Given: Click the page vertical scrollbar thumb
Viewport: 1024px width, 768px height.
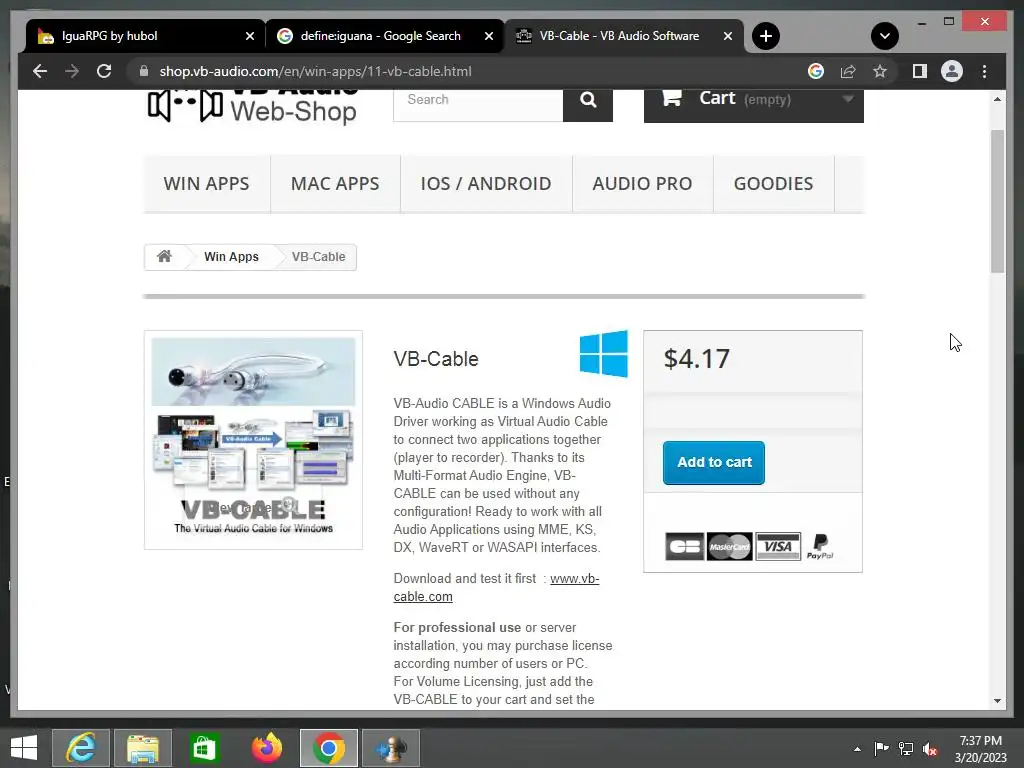Looking at the screenshot, I should coord(997,201).
